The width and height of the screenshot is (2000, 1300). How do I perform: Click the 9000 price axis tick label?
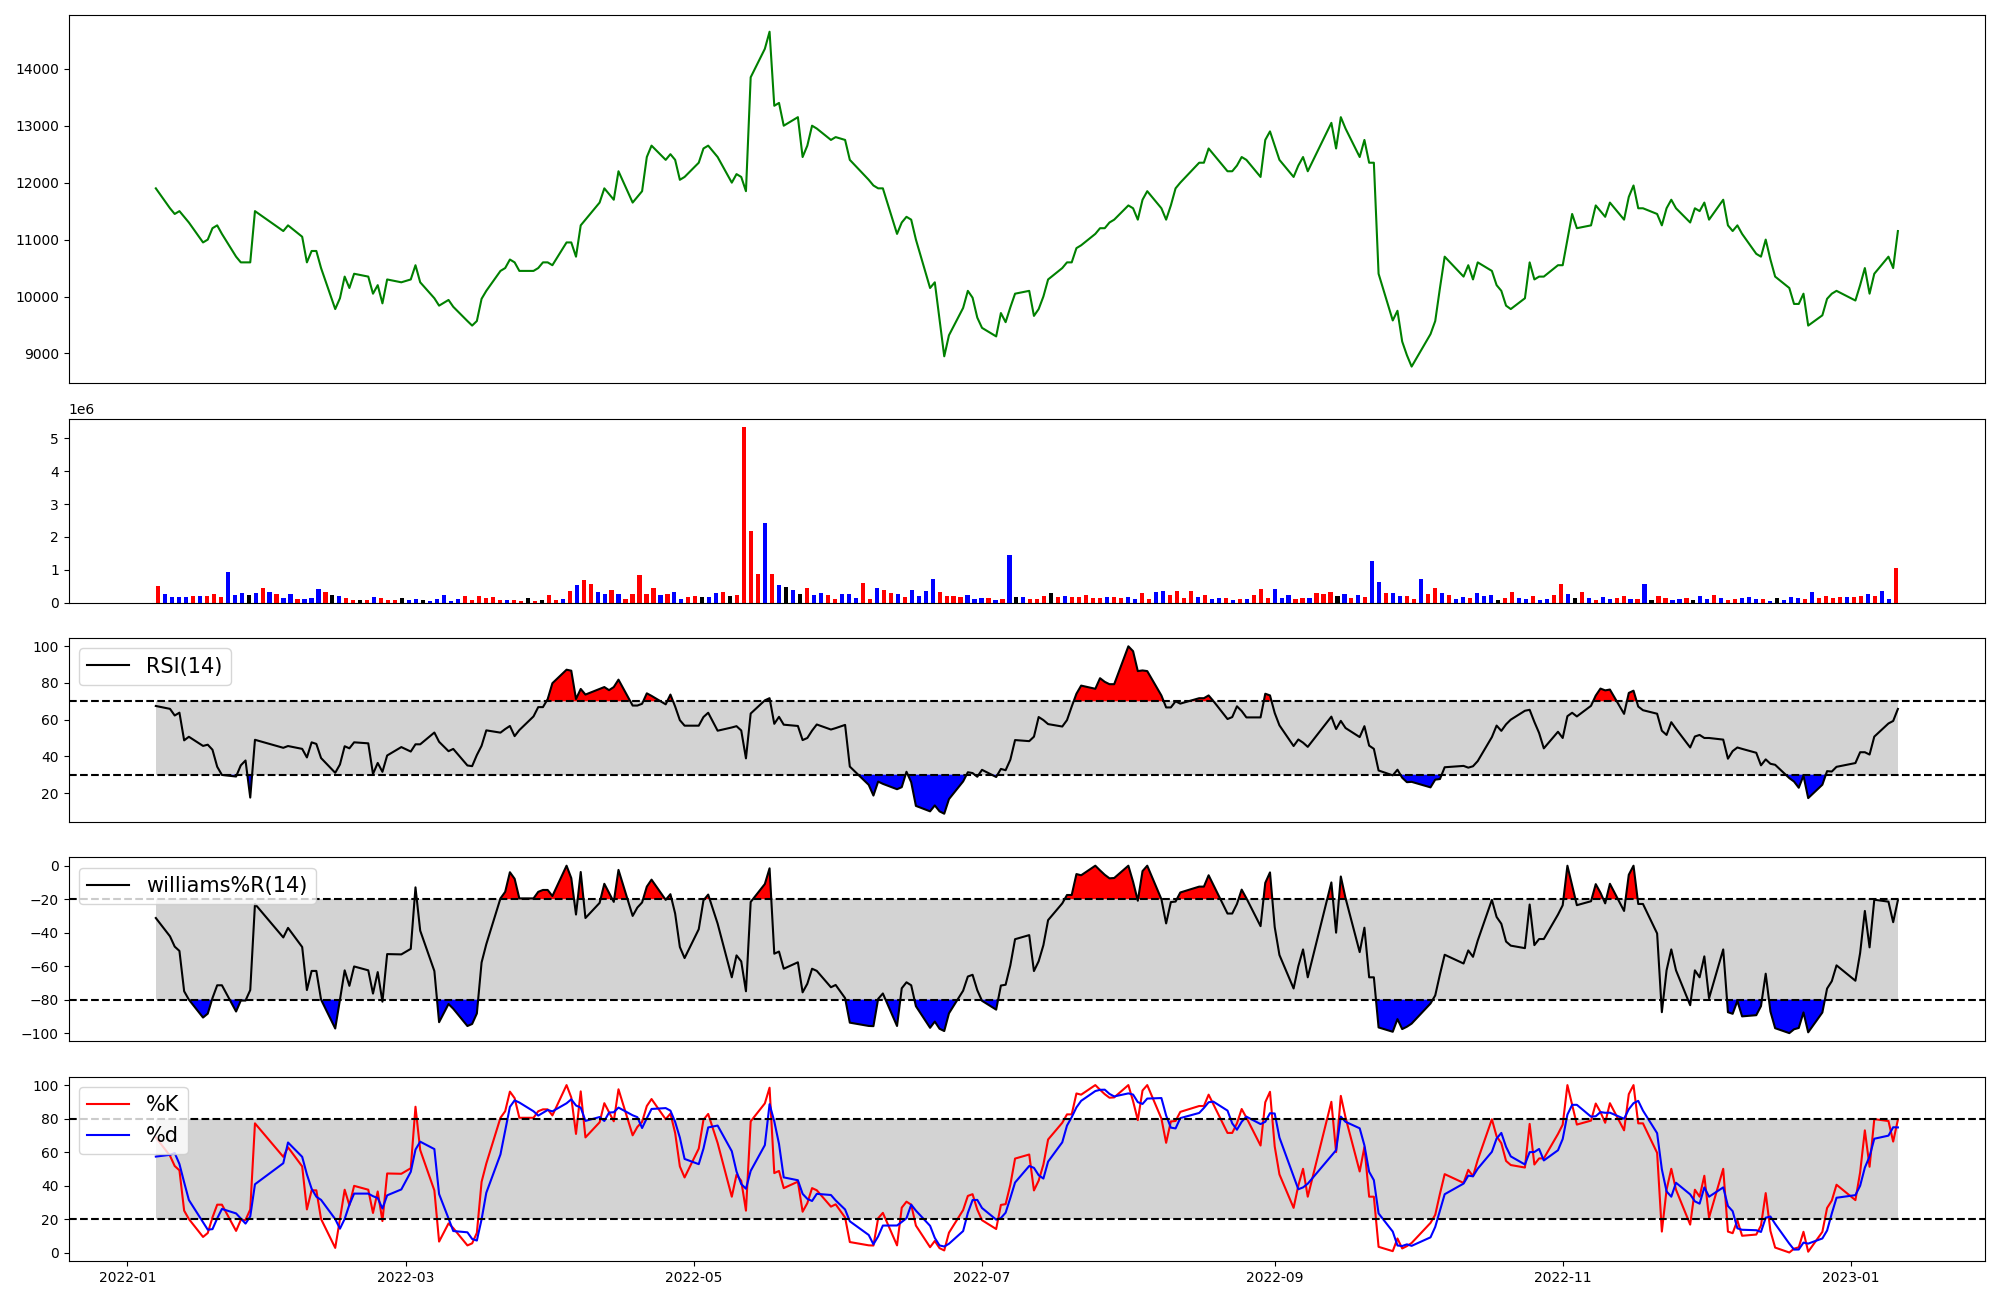[x=42, y=354]
